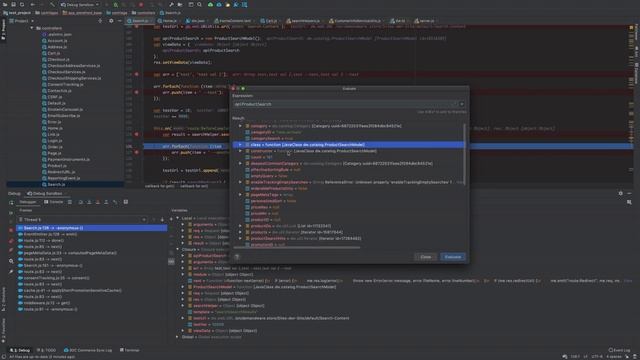The height and width of the screenshot is (360, 640).
Task: Click the horizontal scrollbar in Evaluate results
Action: (297, 247)
